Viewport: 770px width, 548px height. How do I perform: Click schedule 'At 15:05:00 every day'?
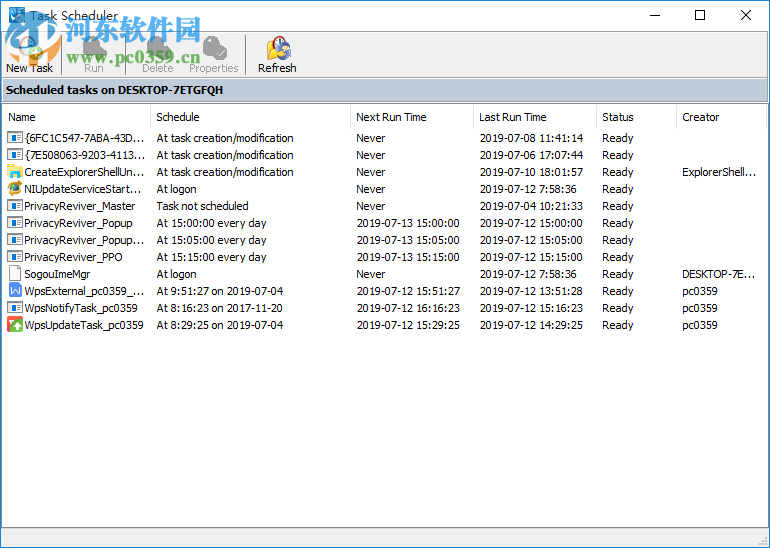pos(211,240)
